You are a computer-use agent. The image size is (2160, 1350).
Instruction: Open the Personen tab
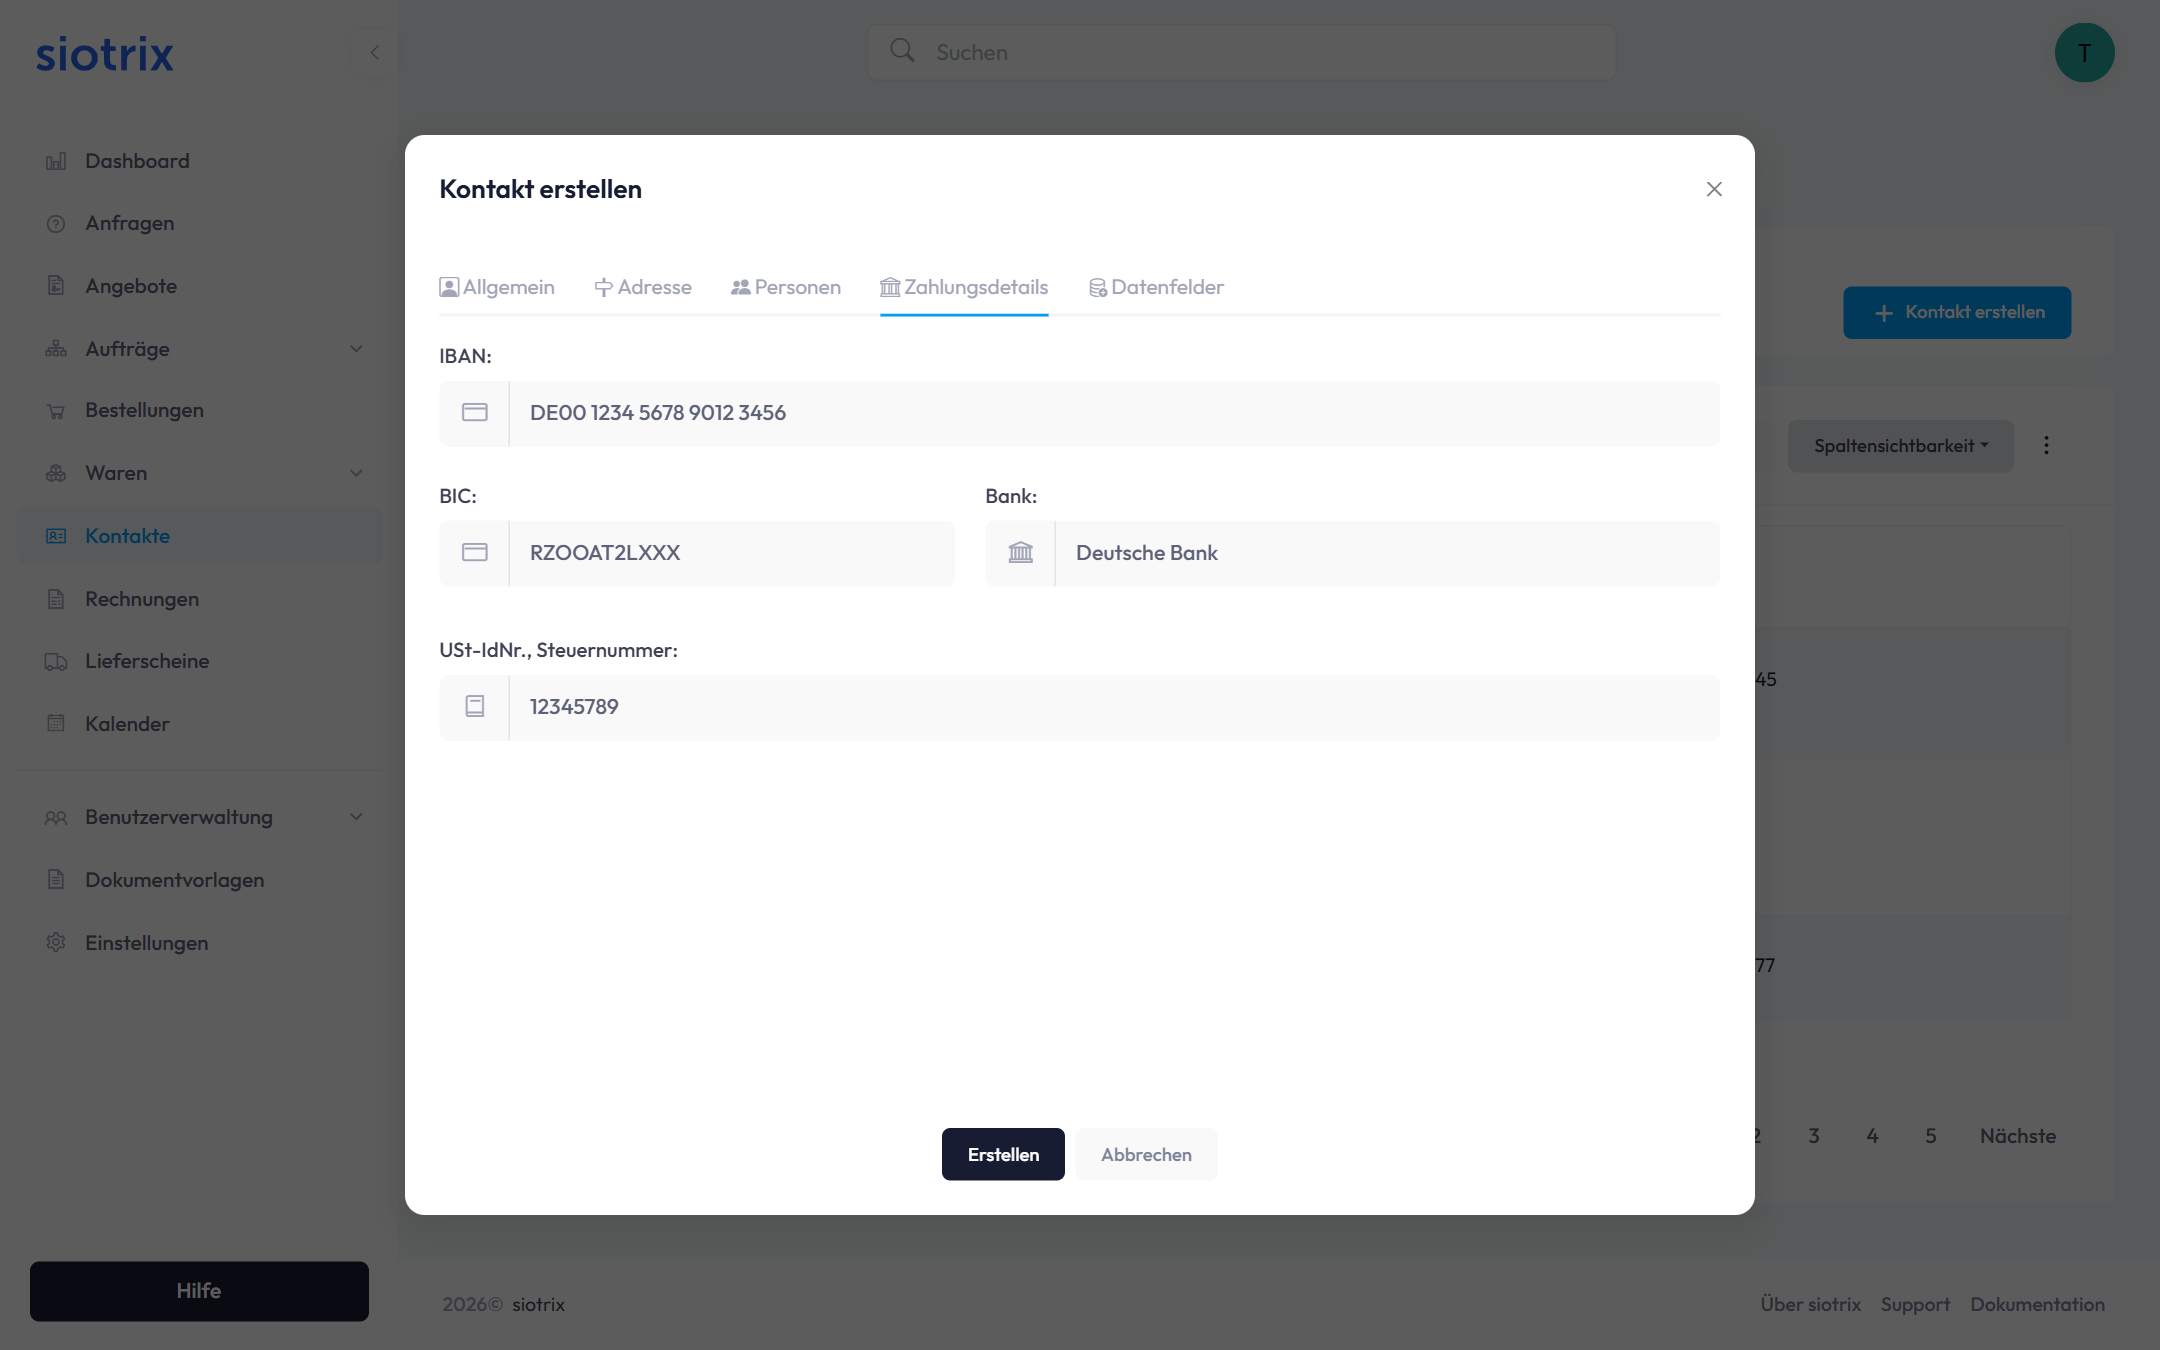786,287
